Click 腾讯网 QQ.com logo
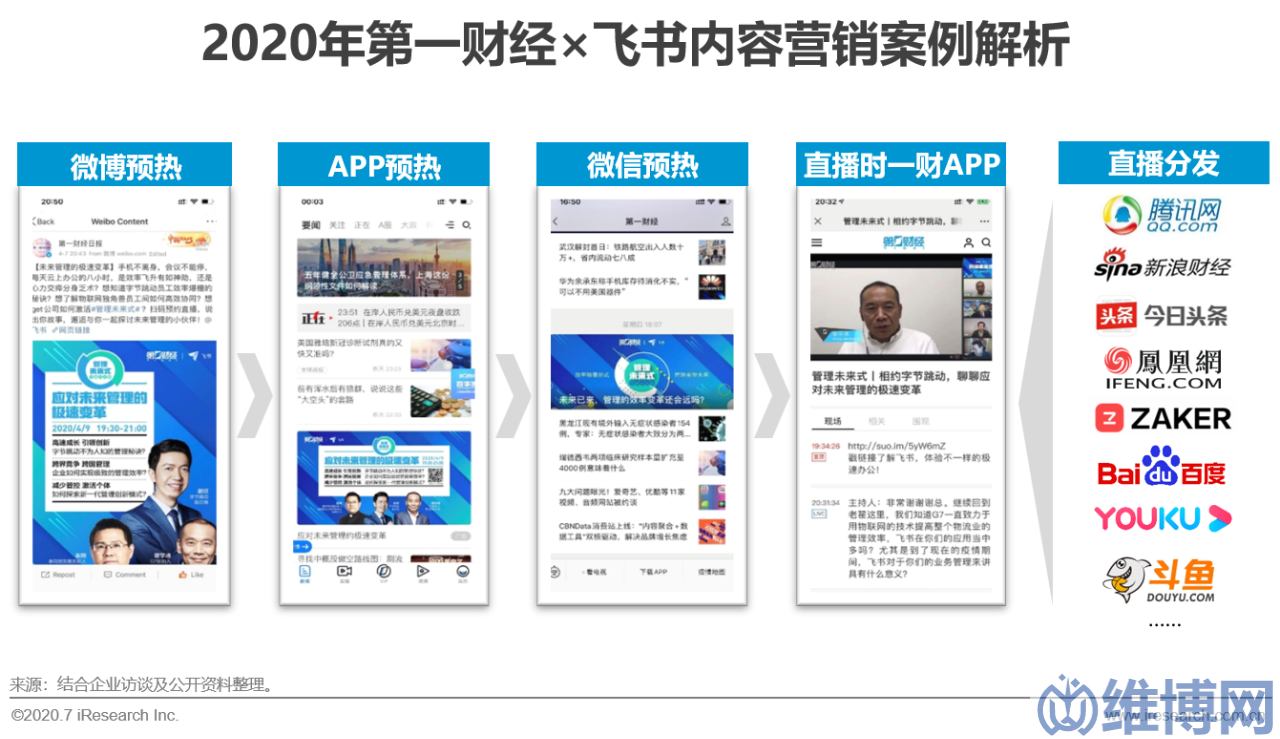The image size is (1280, 739). (1162, 214)
